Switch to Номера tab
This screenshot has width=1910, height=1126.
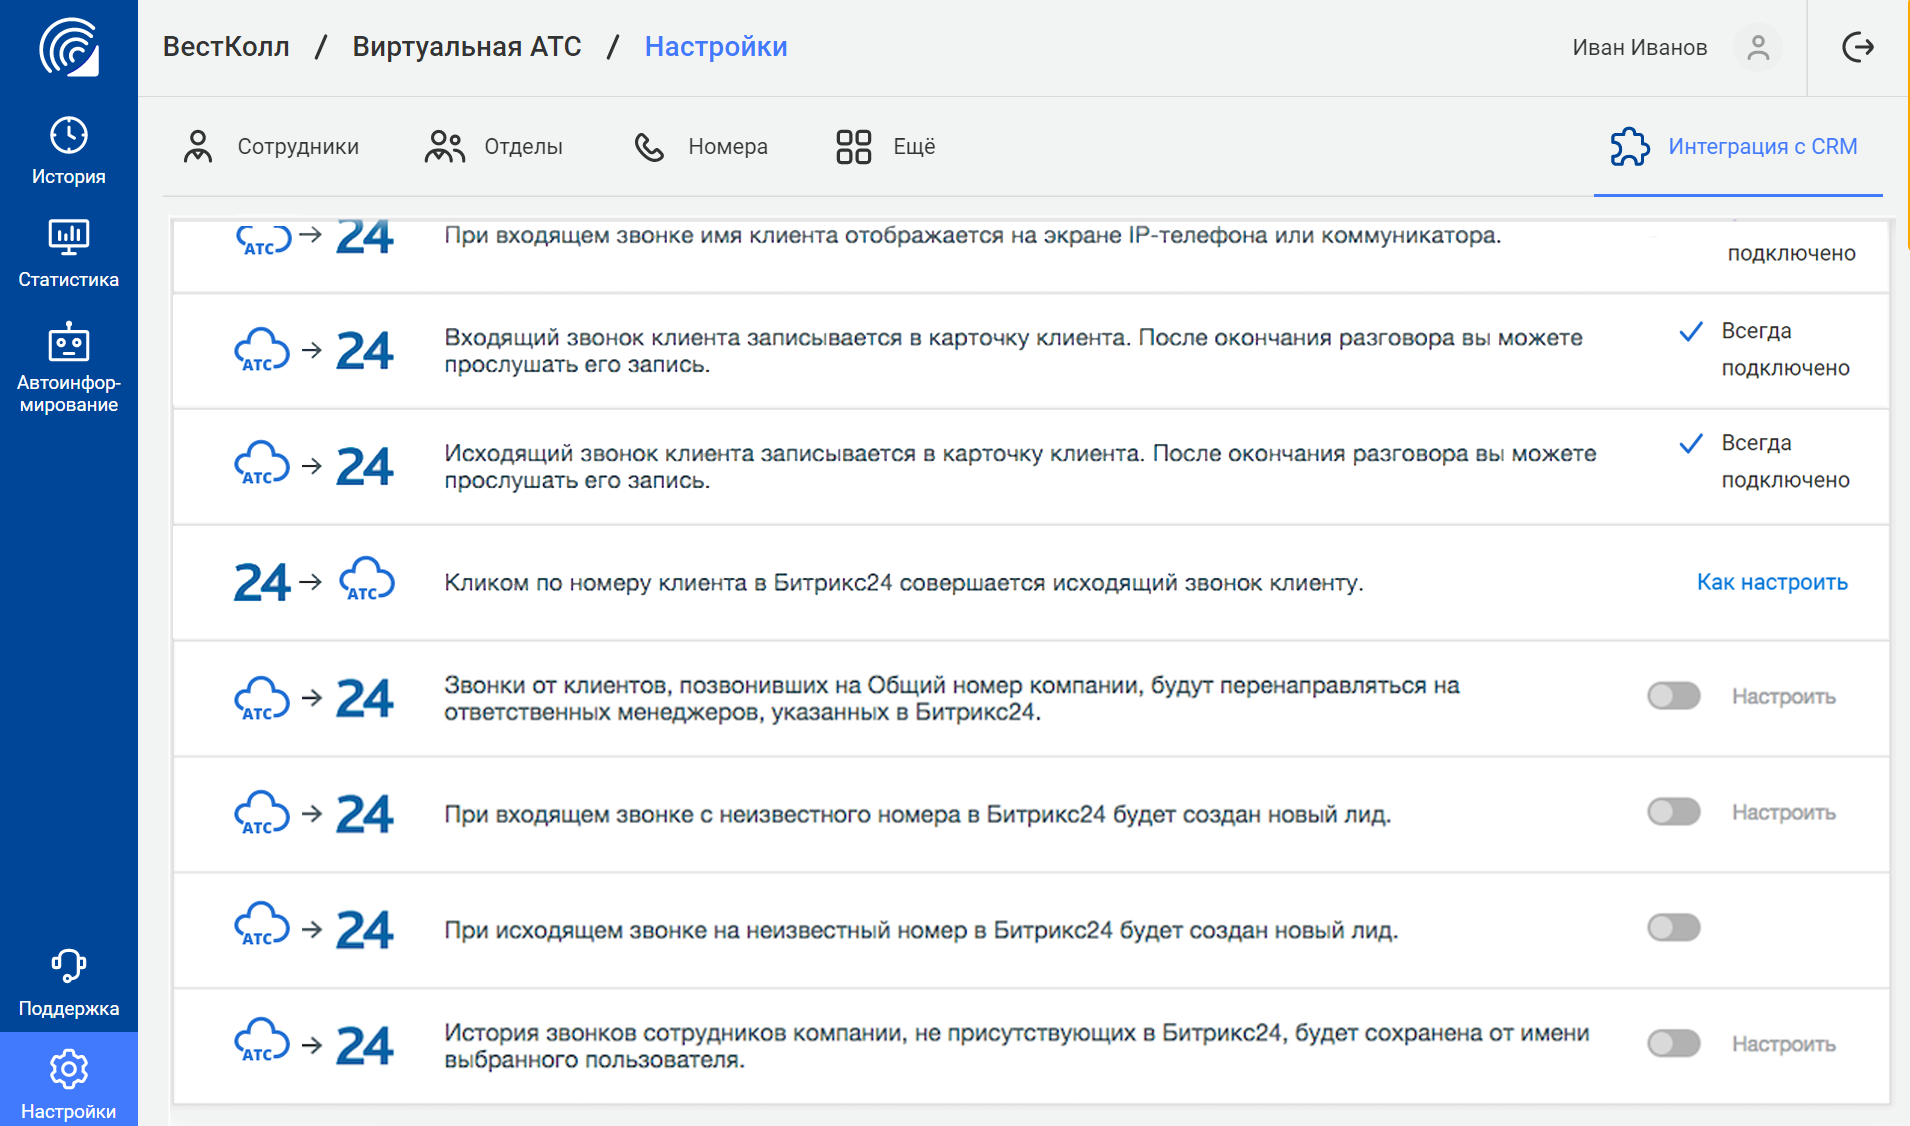701,147
